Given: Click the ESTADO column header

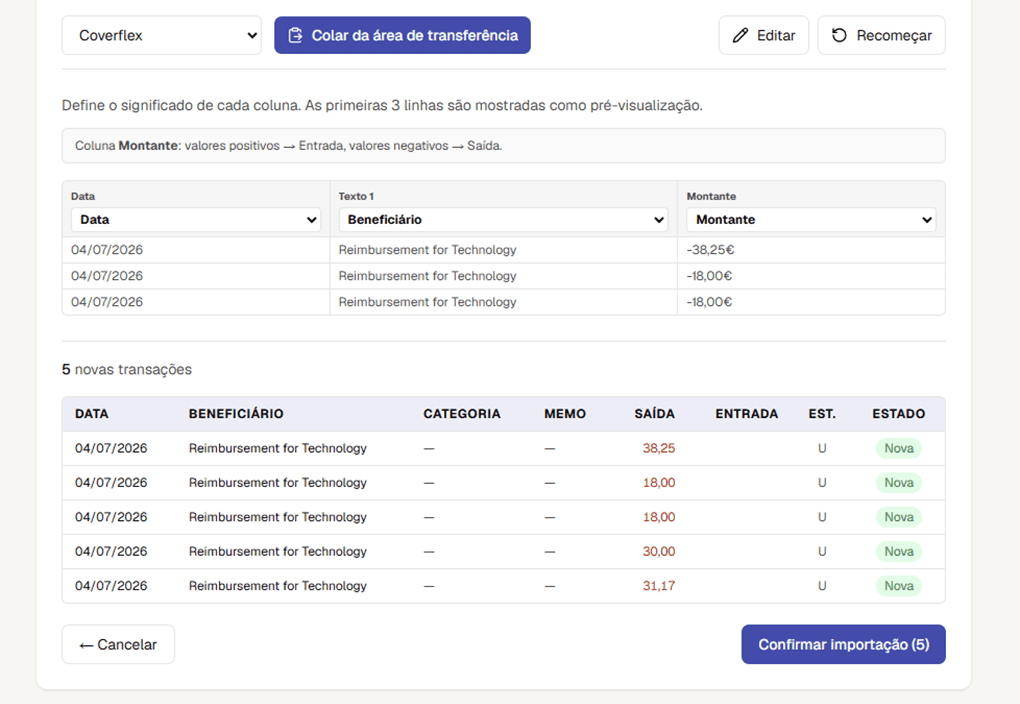Looking at the screenshot, I should tap(898, 414).
